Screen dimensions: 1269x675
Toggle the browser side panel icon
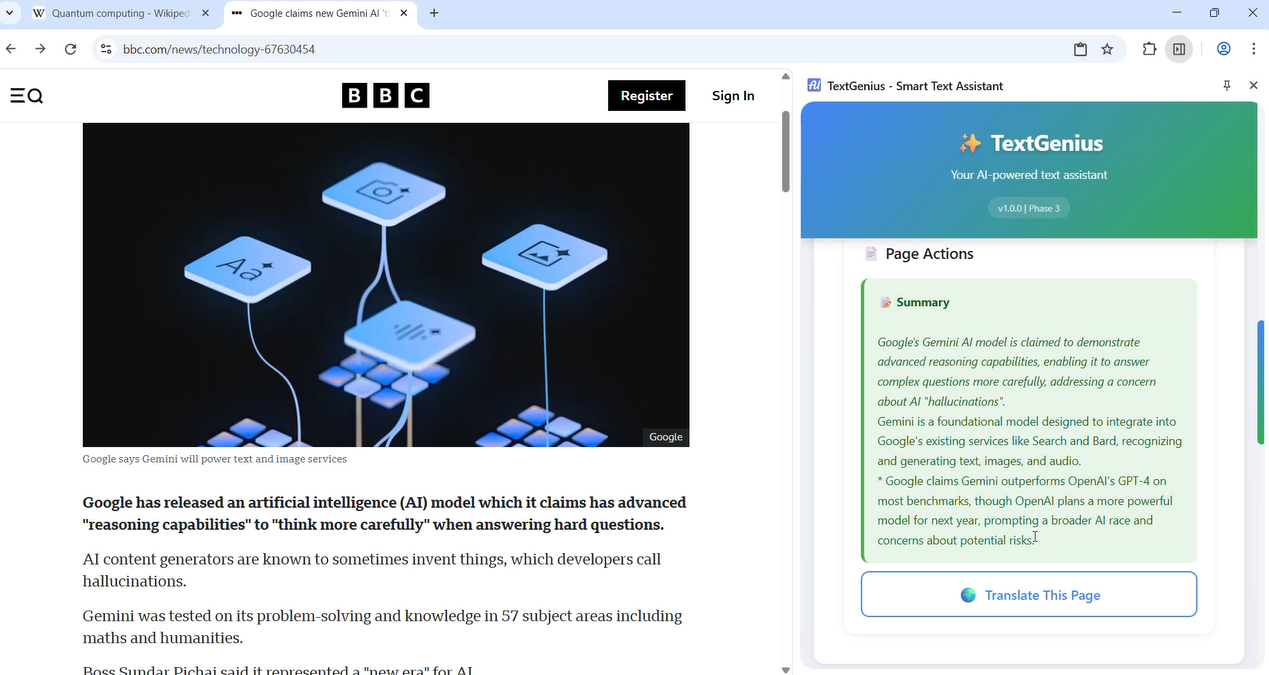(x=1180, y=49)
